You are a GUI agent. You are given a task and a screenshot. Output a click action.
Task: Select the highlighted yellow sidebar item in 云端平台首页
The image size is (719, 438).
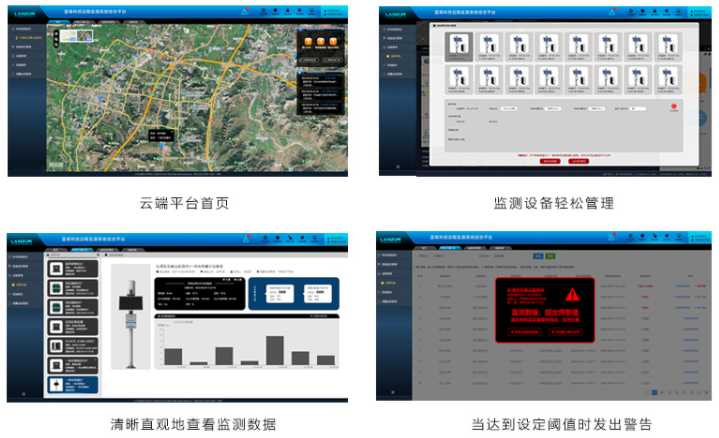tap(28, 38)
